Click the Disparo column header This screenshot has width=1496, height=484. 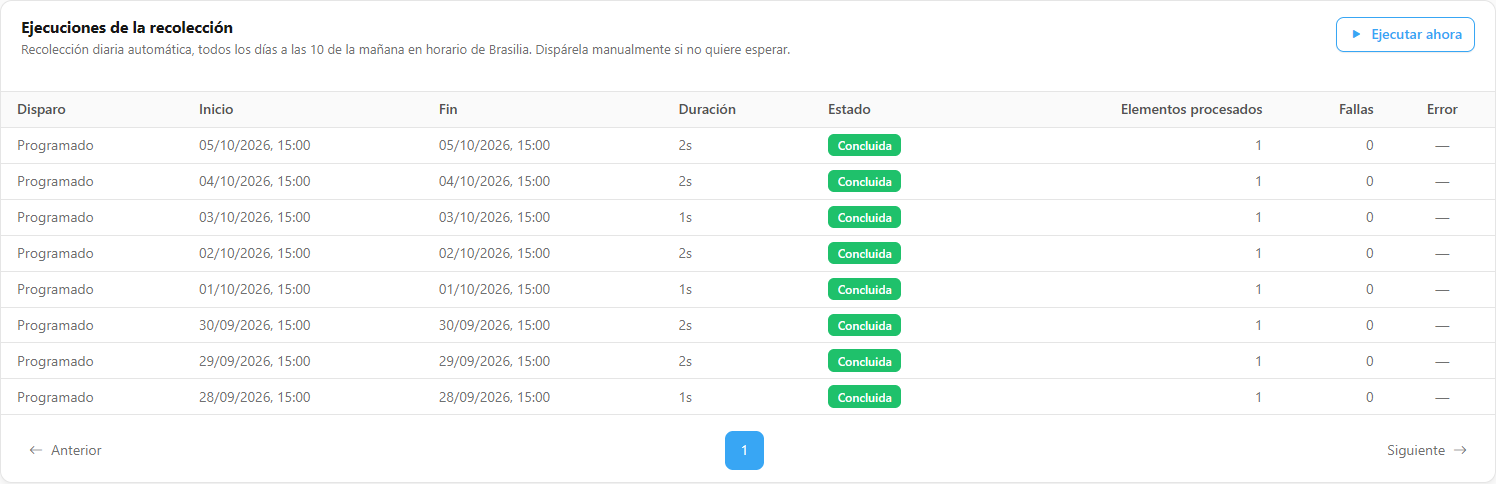point(41,109)
